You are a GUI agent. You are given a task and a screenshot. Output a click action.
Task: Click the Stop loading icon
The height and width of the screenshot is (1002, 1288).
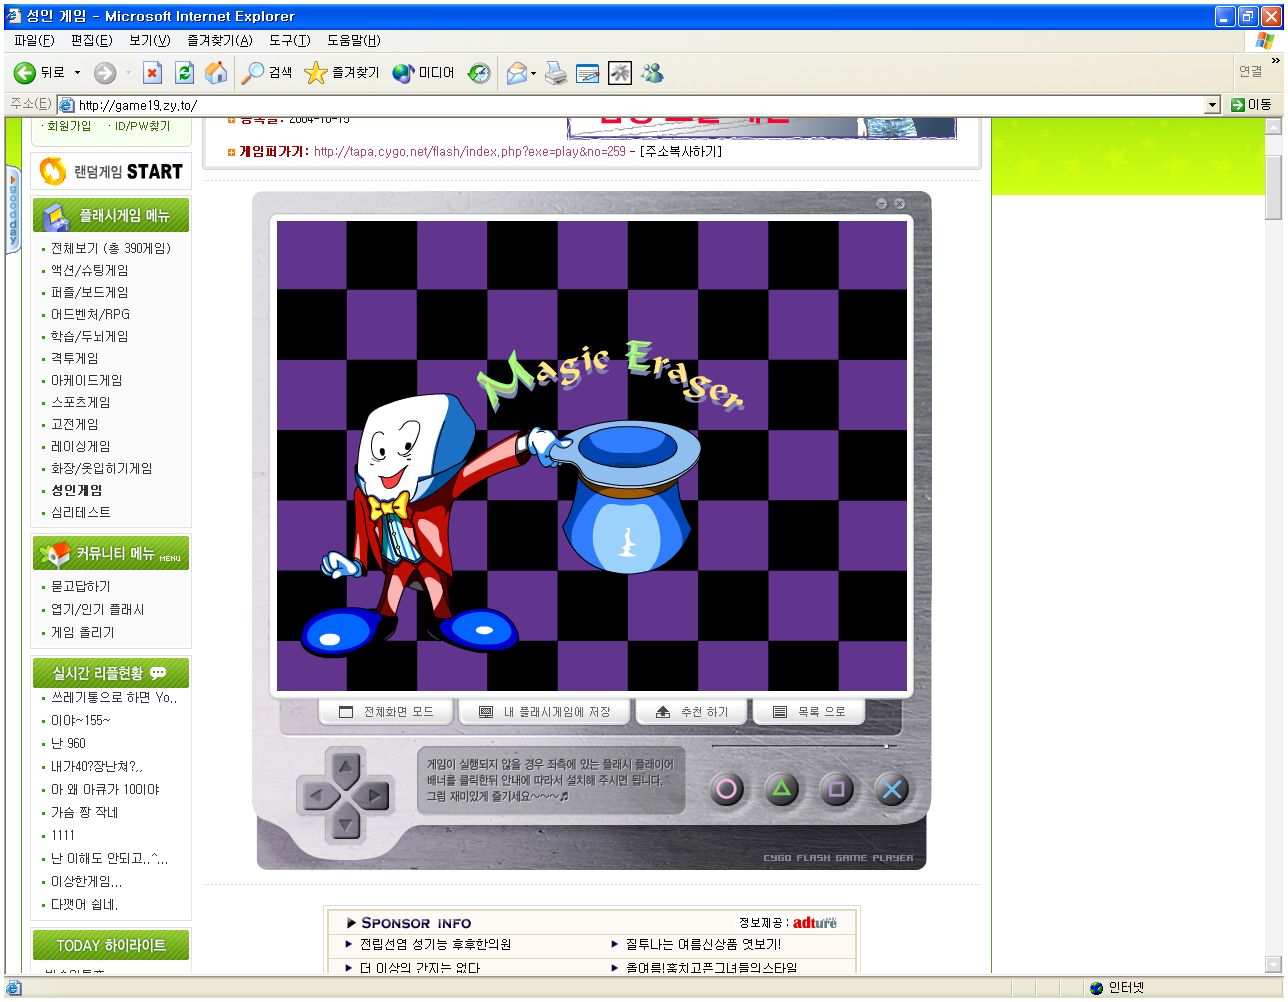152,73
